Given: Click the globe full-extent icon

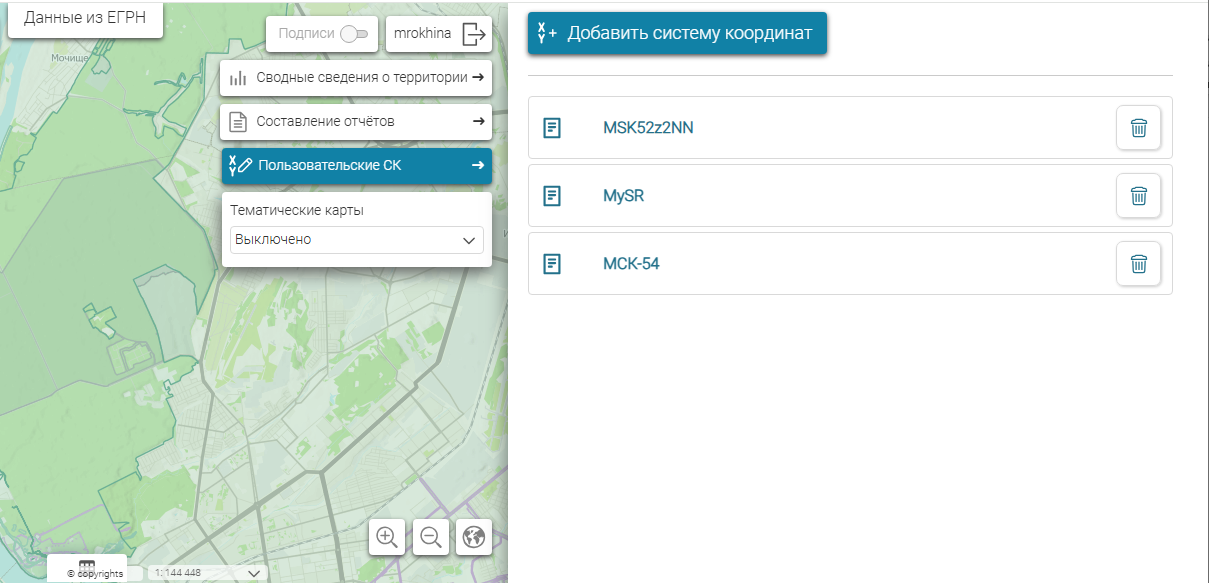Looking at the screenshot, I should [474, 537].
